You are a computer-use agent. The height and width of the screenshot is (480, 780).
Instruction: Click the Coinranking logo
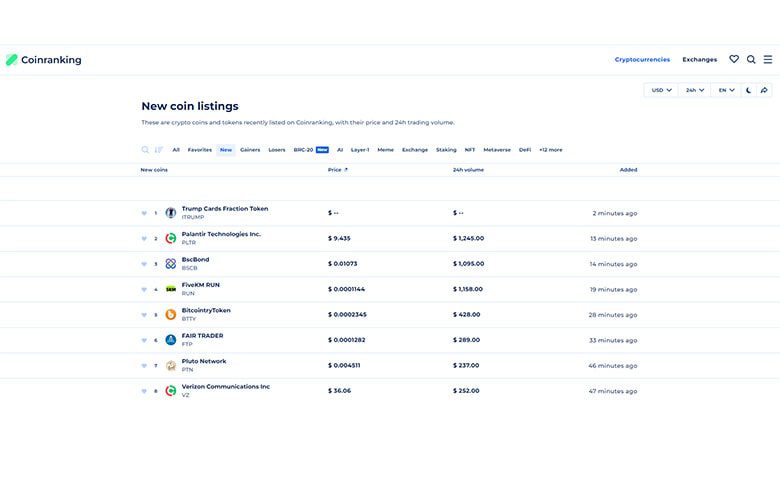tap(44, 60)
